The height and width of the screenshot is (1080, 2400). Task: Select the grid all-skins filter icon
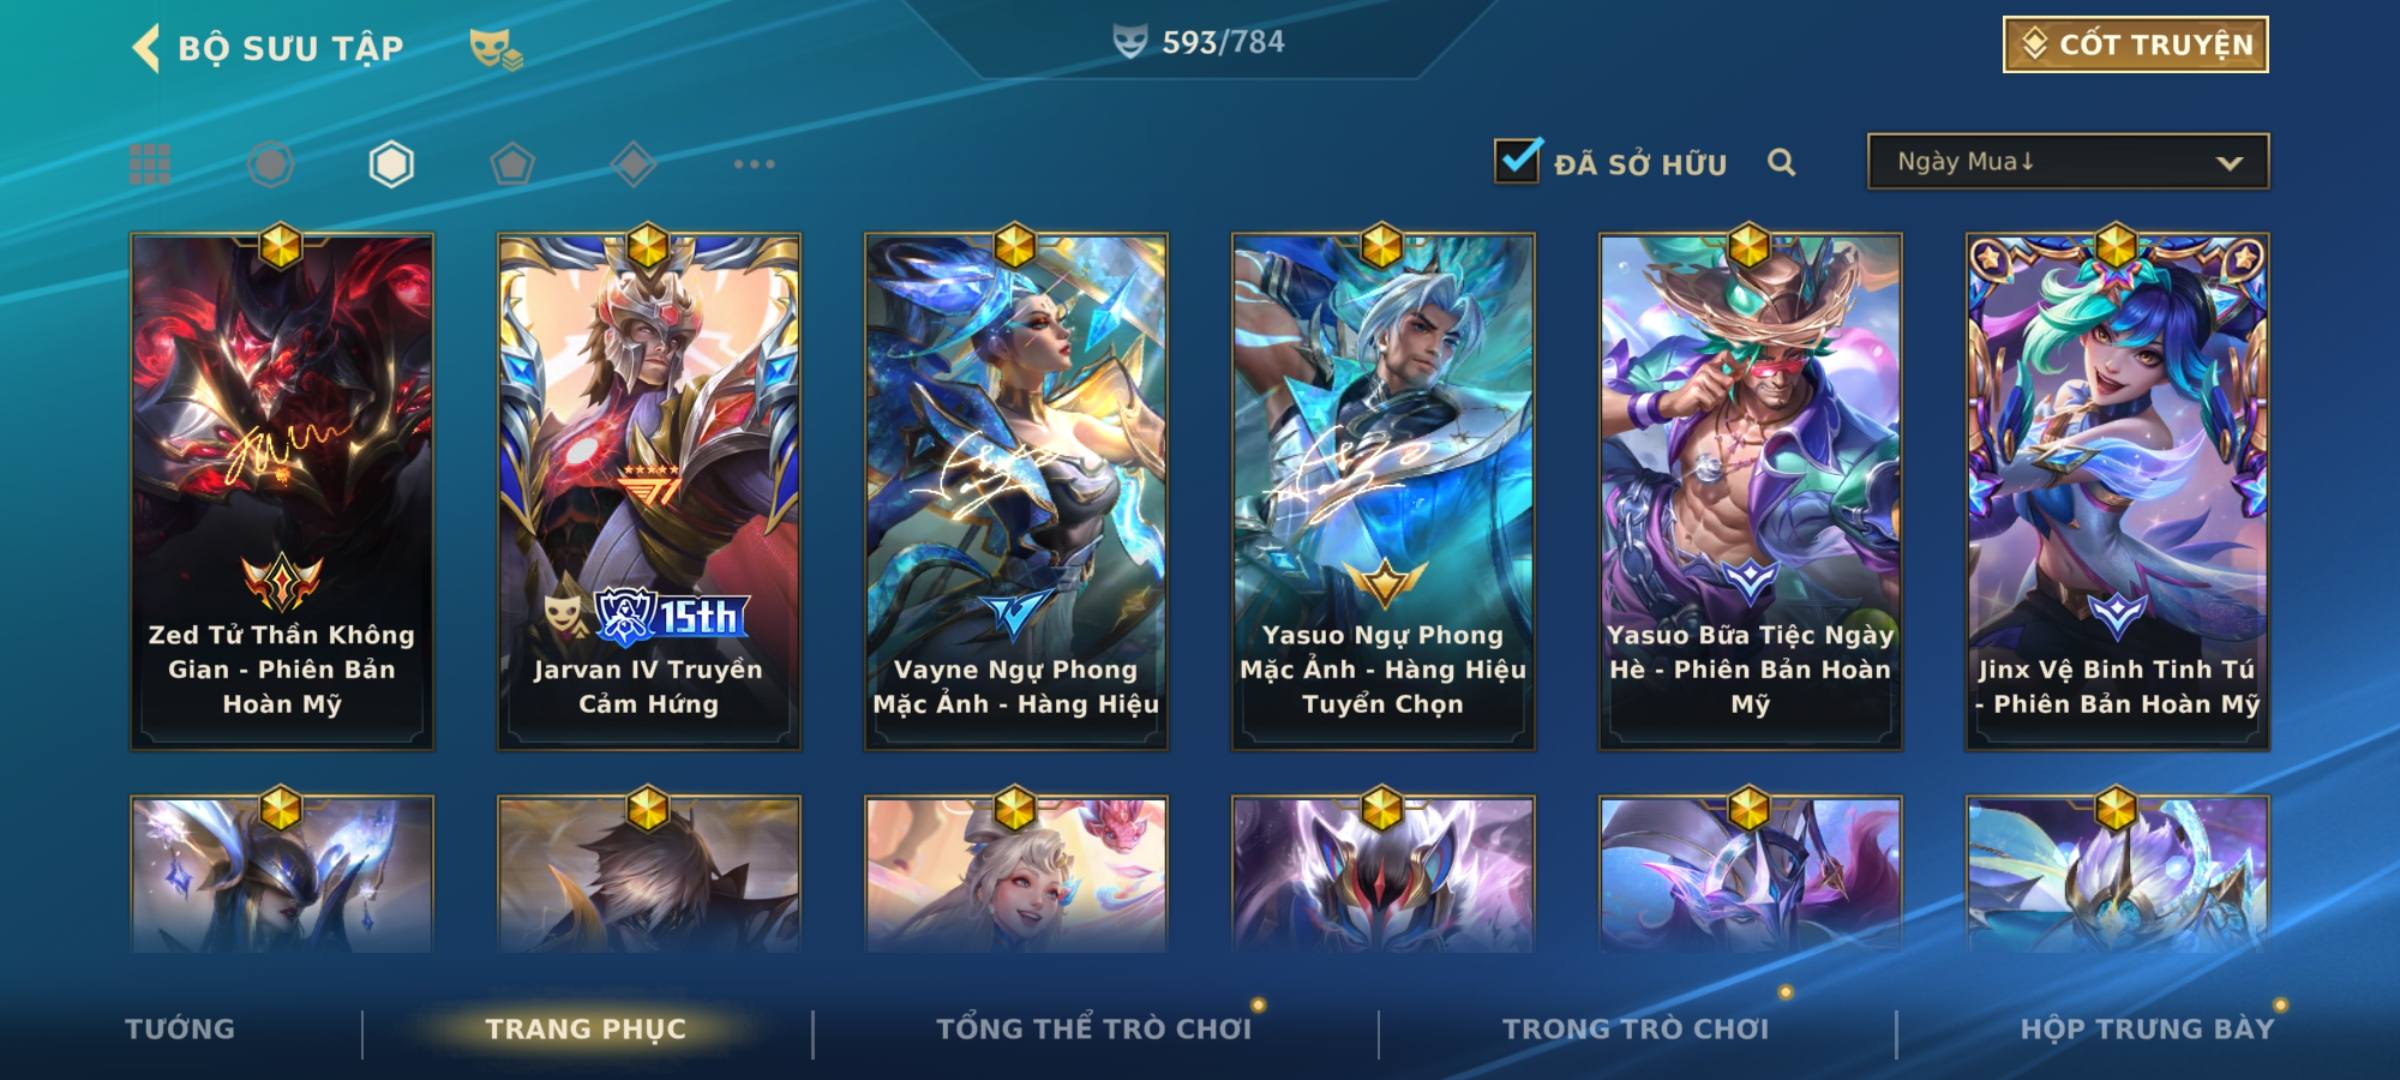point(150,164)
